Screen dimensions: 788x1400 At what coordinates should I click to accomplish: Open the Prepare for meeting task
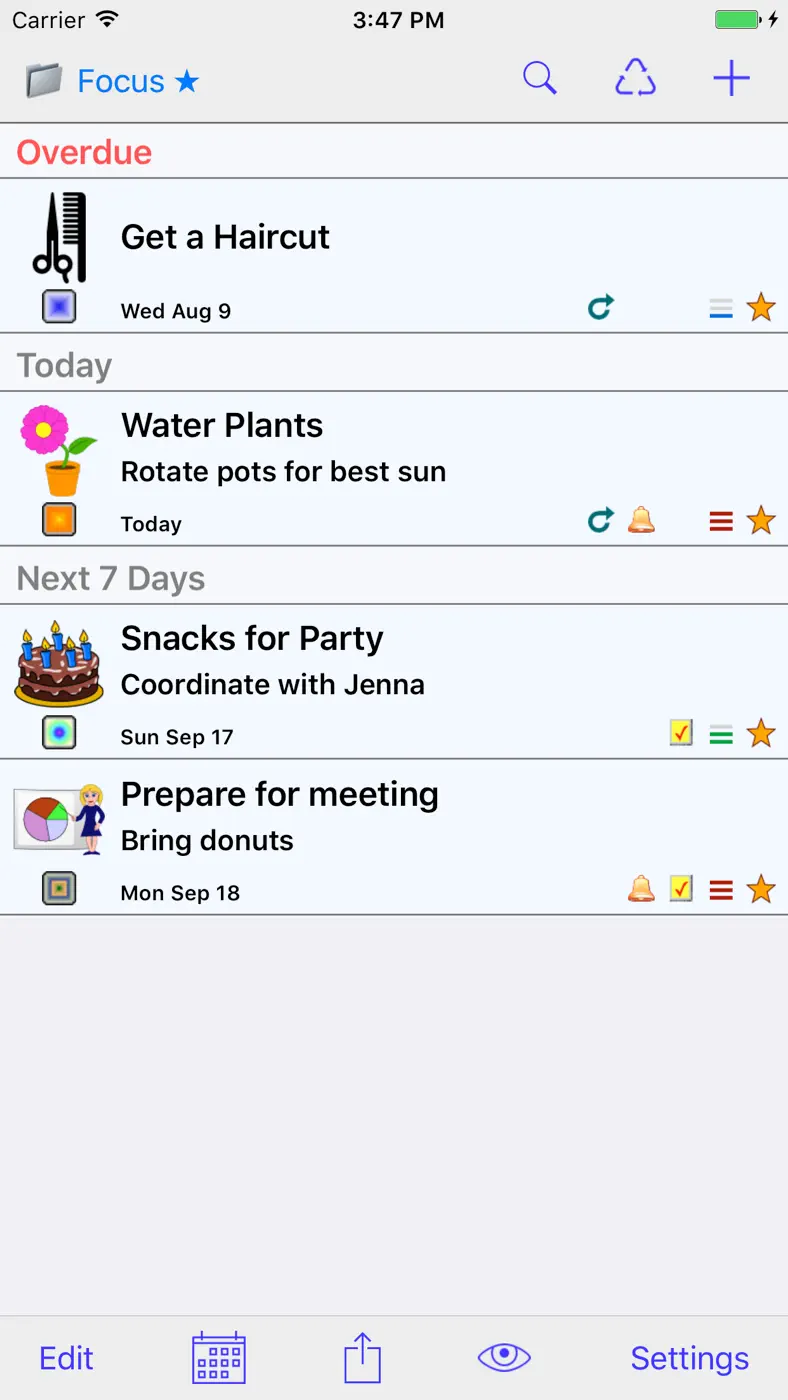[394, 837]
